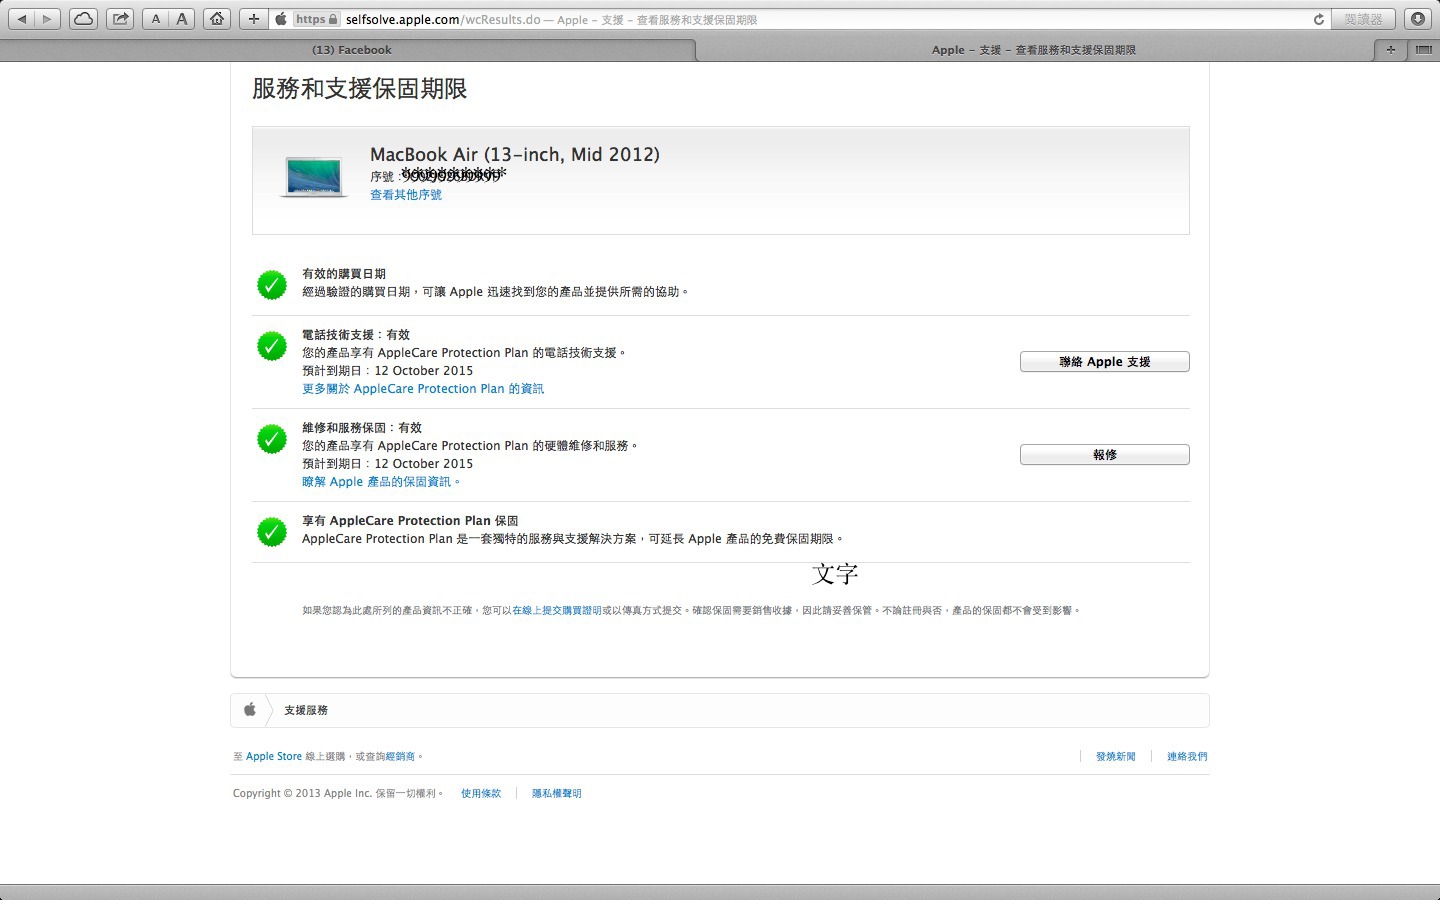This screenshot has height=900, width=1440.
Task: Decrease text size with small A button
Action: pos(156,19)
